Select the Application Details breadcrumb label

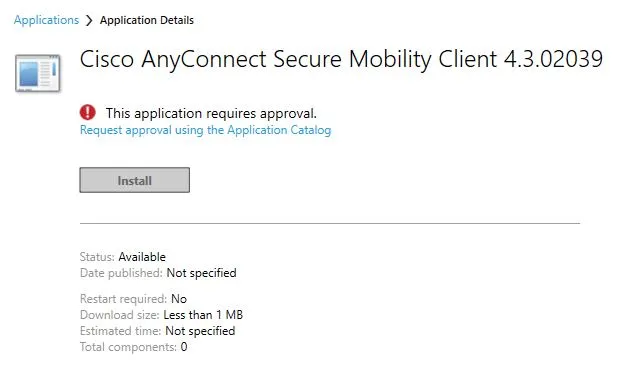click(x=147, y=20)
